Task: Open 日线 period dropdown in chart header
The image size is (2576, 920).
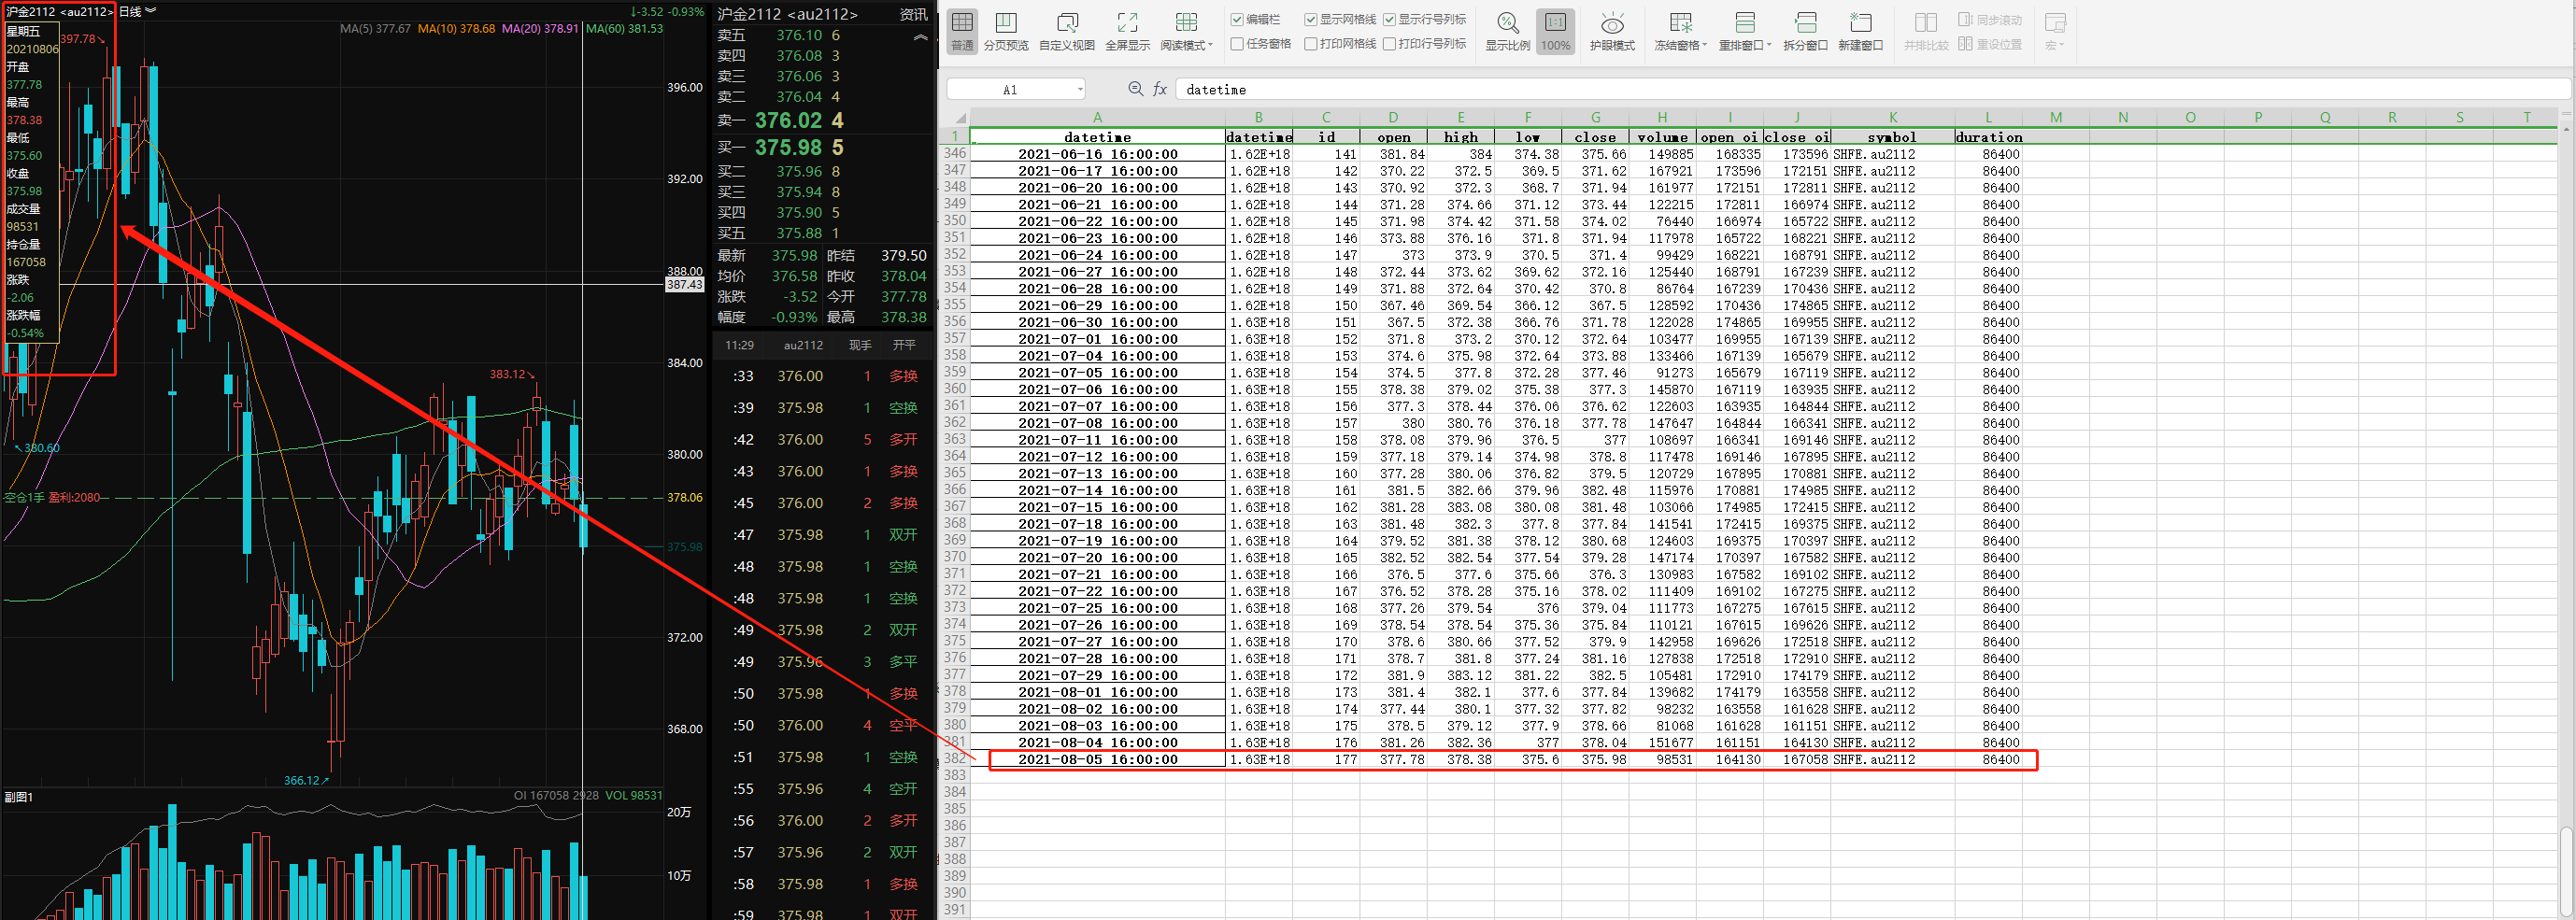Action: (137, 11)
